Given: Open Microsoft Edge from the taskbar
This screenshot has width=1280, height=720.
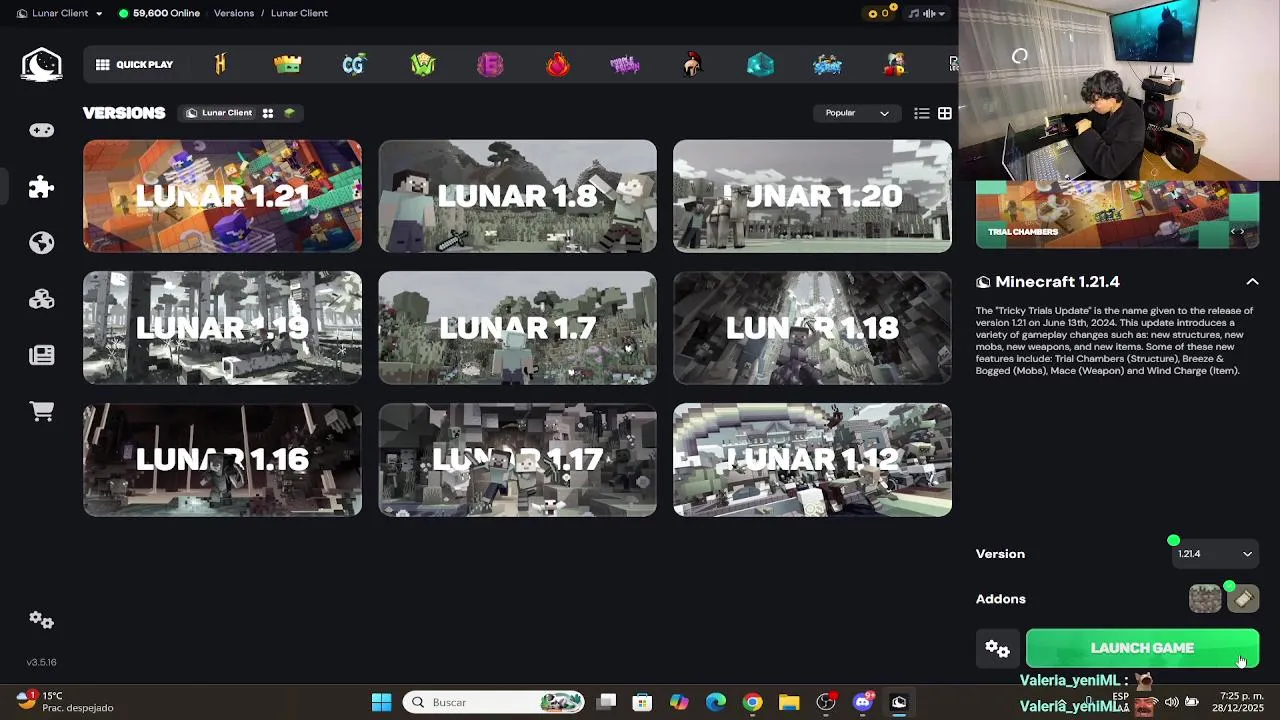Looking at the screenshot, I should click(716, 702).
